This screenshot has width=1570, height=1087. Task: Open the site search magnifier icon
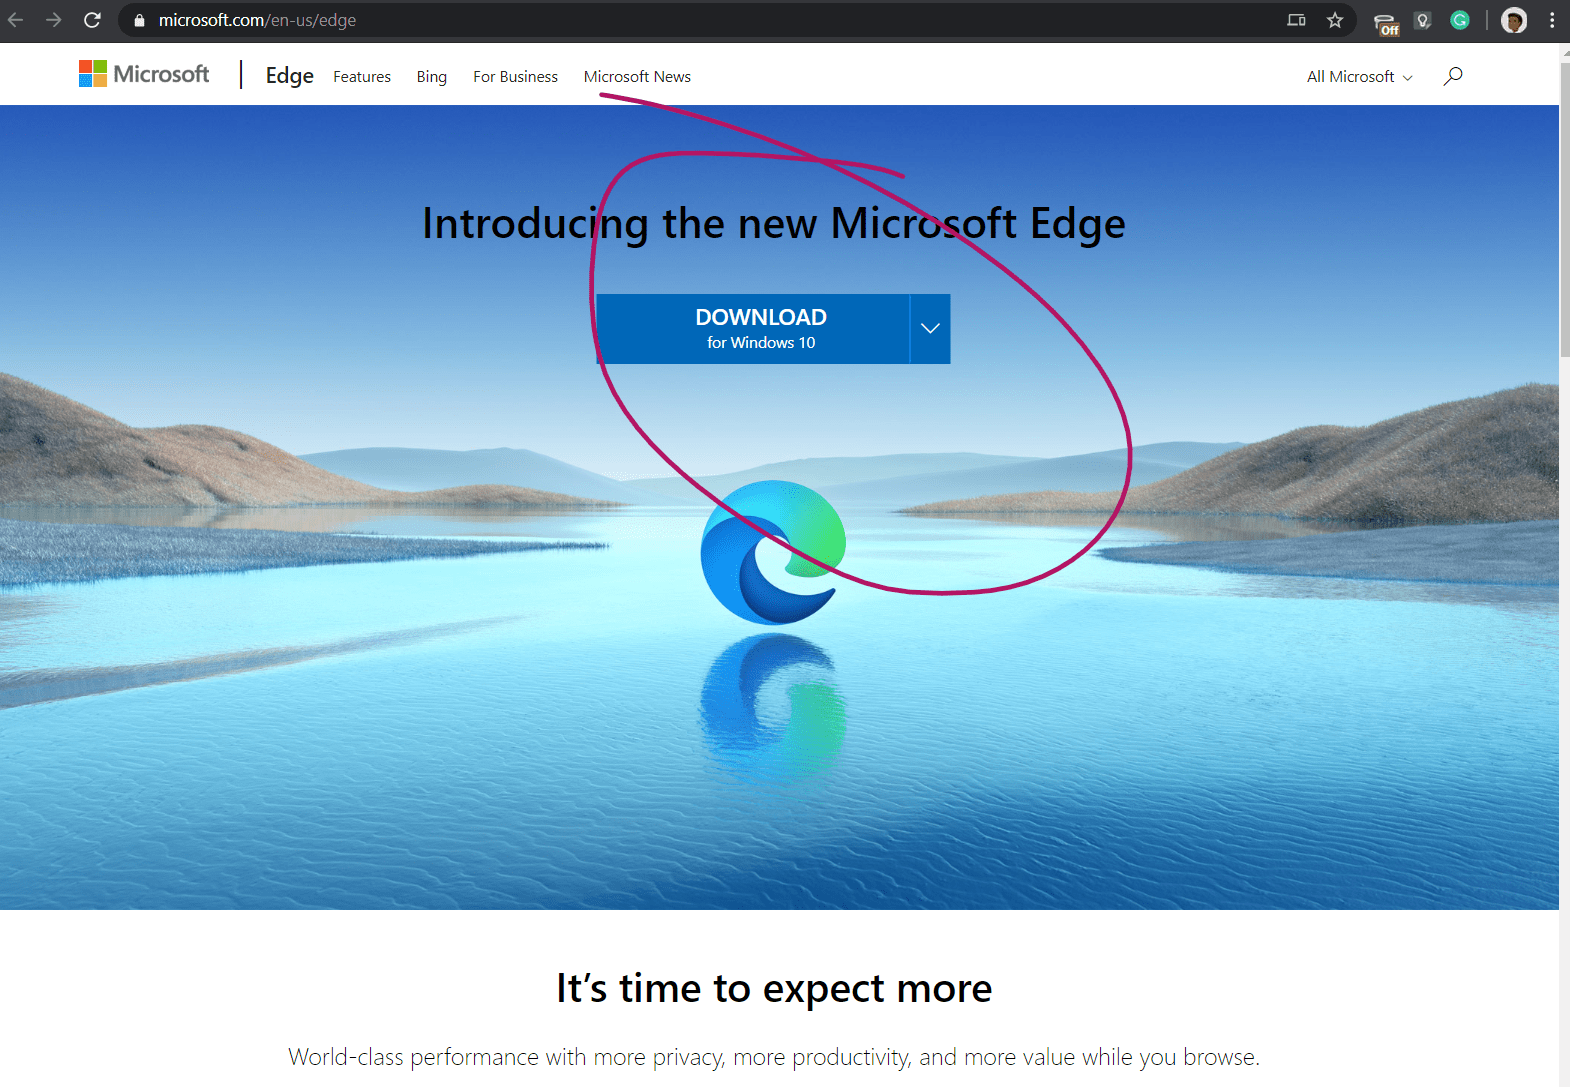click(1453, 76)
